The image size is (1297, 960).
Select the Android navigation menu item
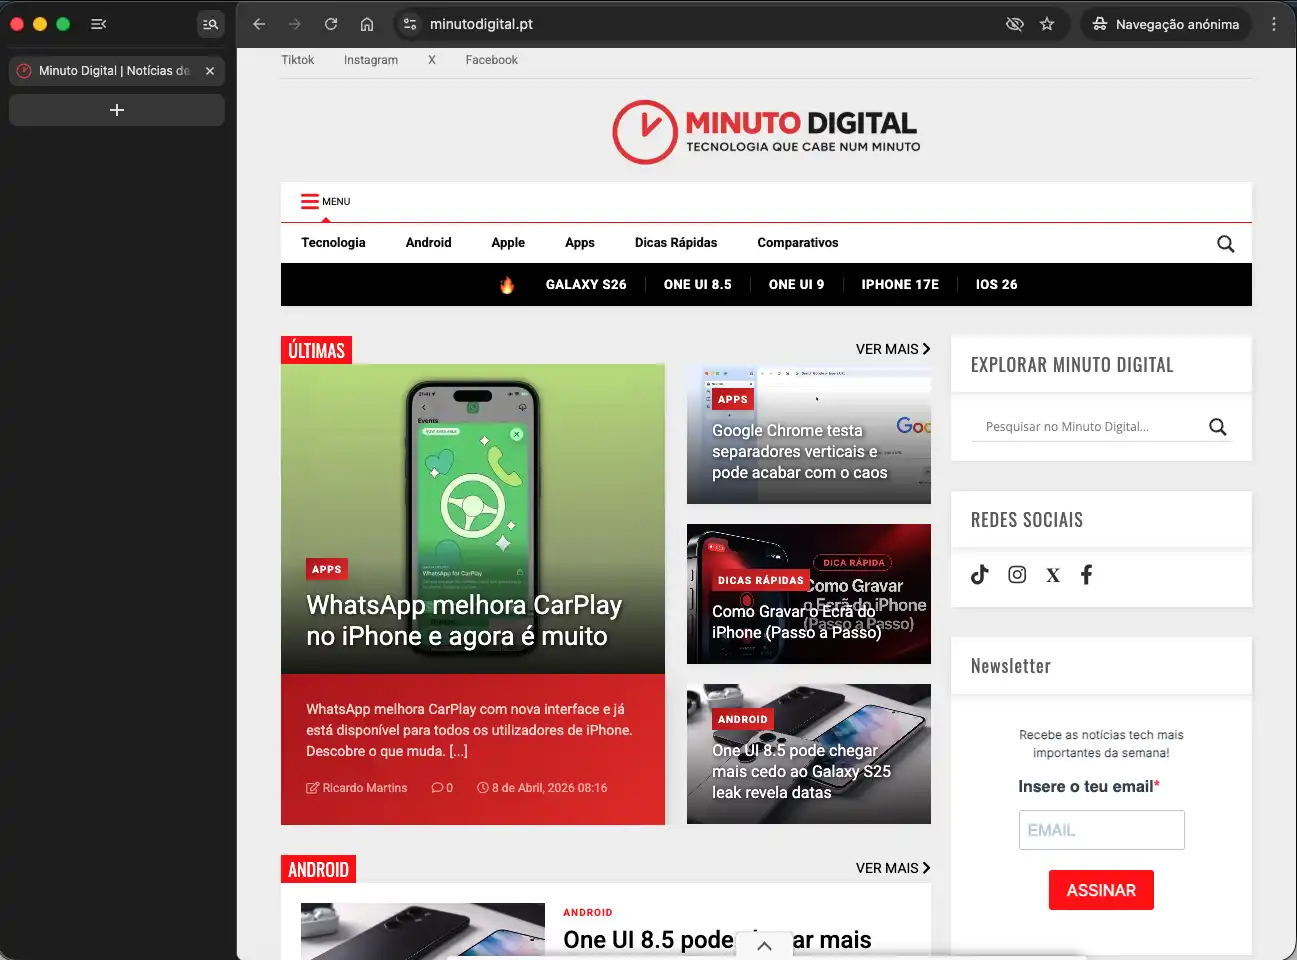tap(428, 243)
